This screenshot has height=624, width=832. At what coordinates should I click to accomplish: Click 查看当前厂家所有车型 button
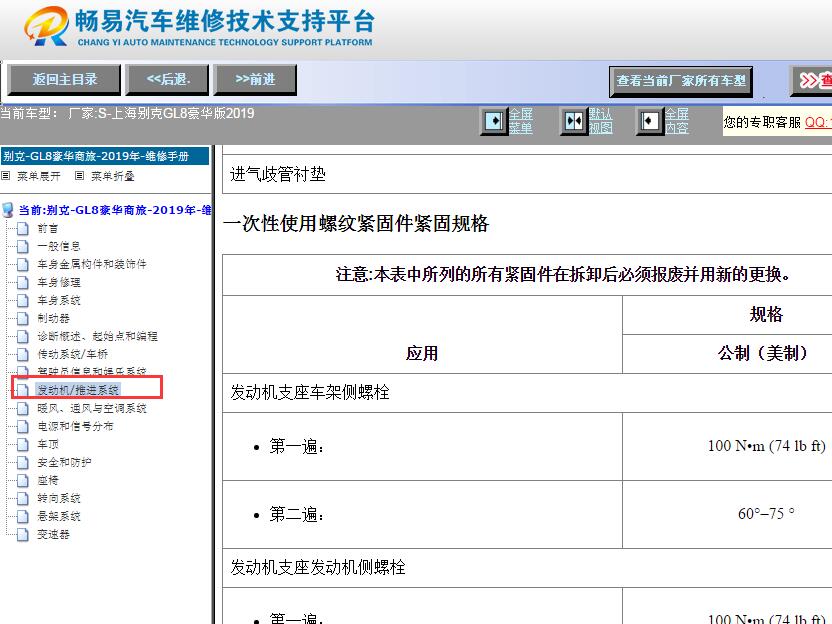tap(681, 81)
